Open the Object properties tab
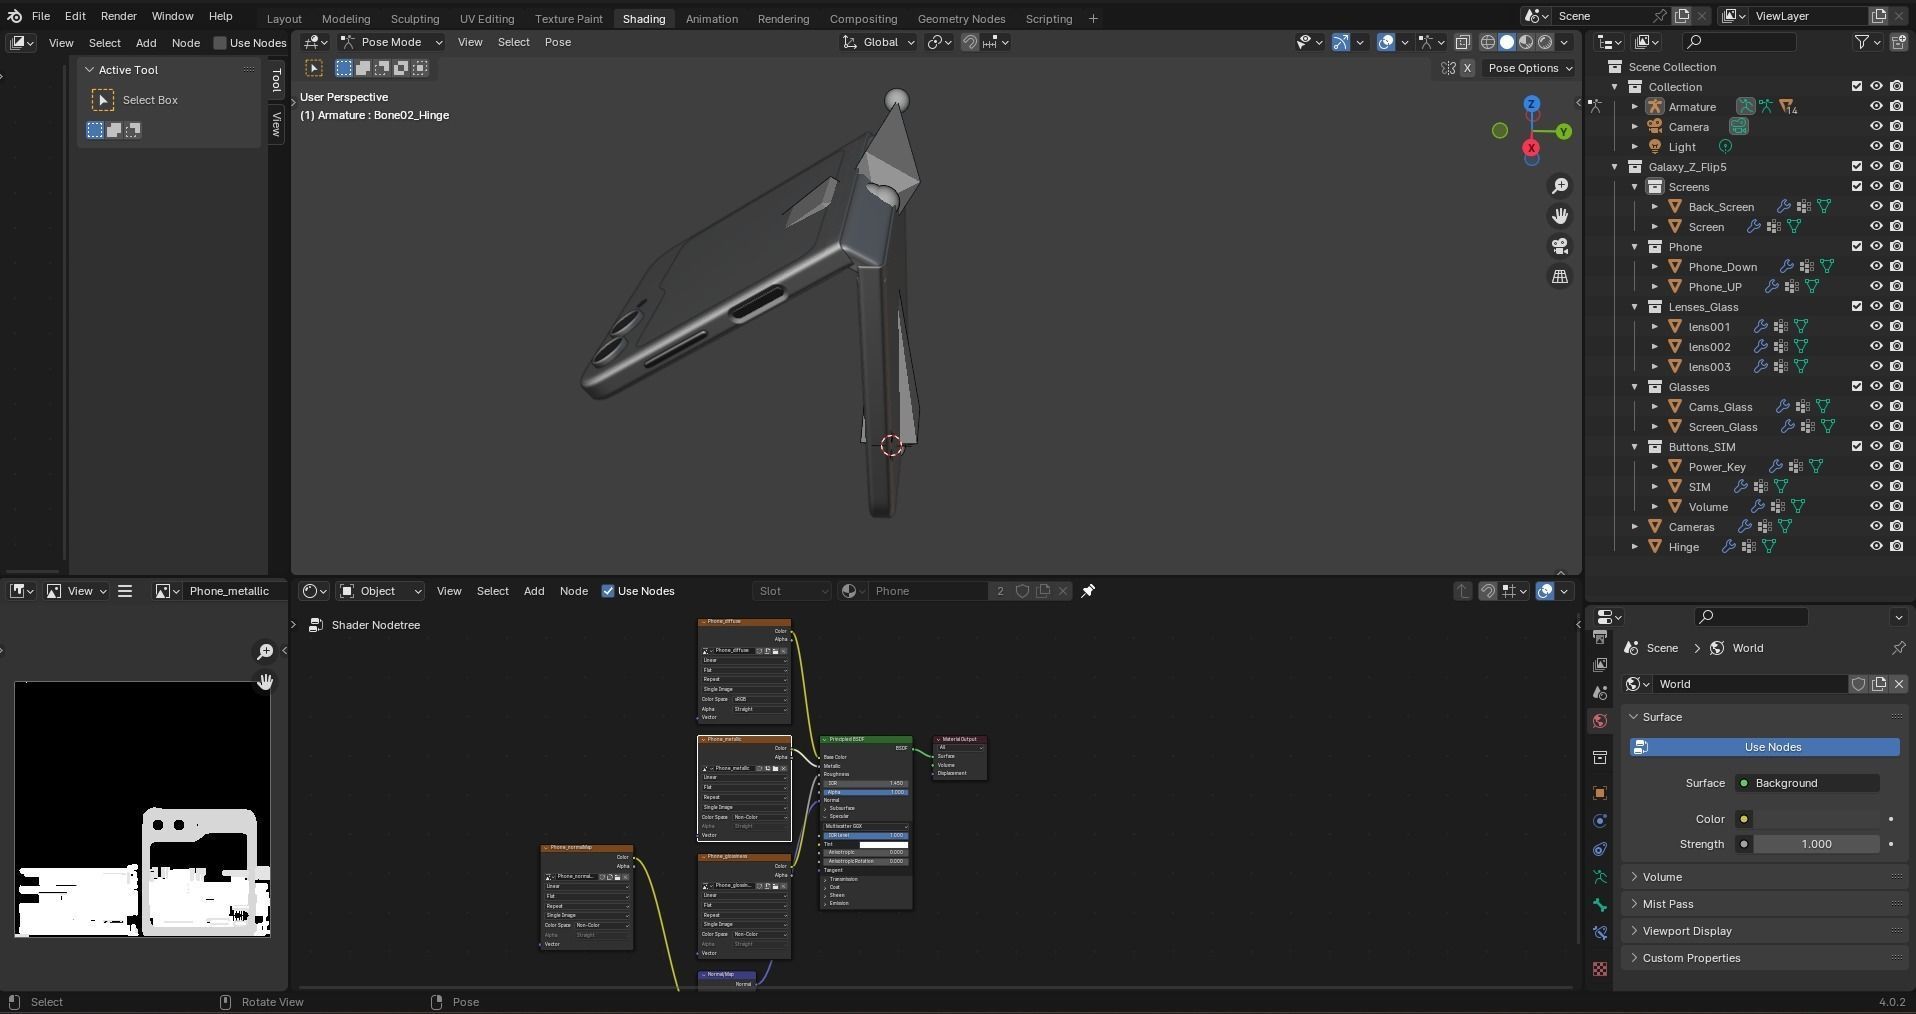Screen dimensions: 1916x1014 pos(1600,793)
